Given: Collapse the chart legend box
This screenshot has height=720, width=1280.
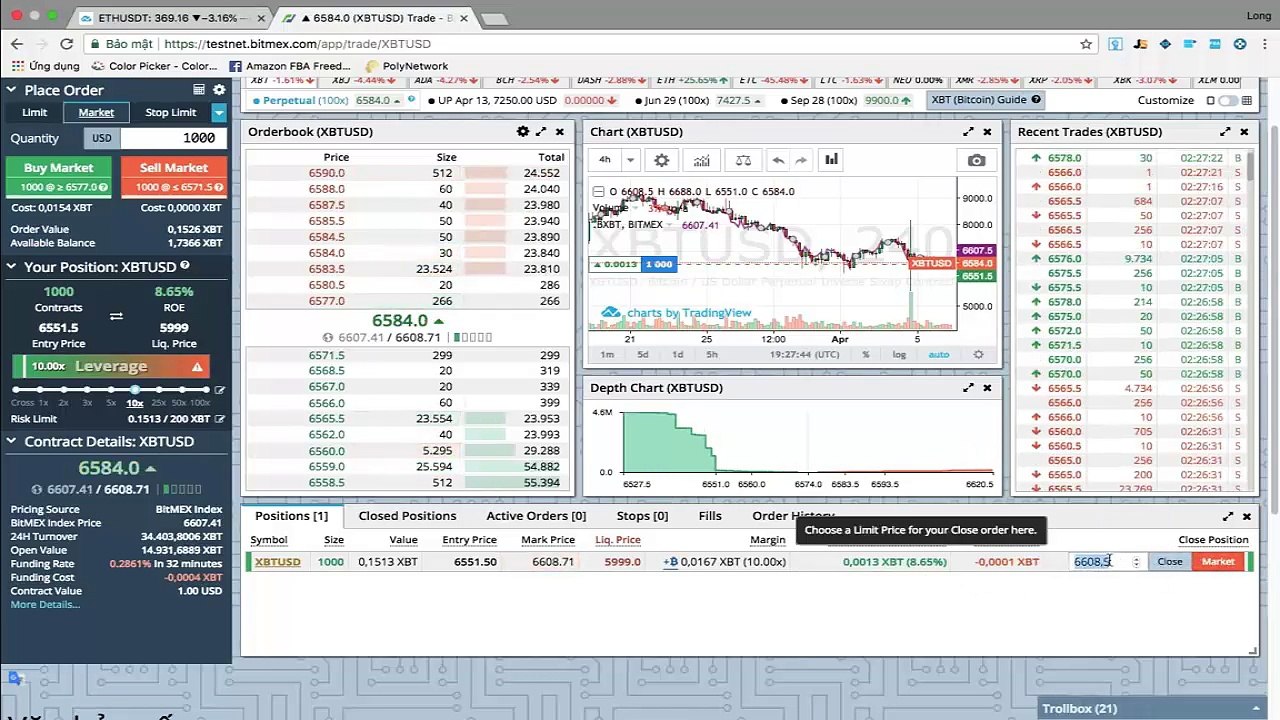Looking at the screenshot, I should [598, 192].
